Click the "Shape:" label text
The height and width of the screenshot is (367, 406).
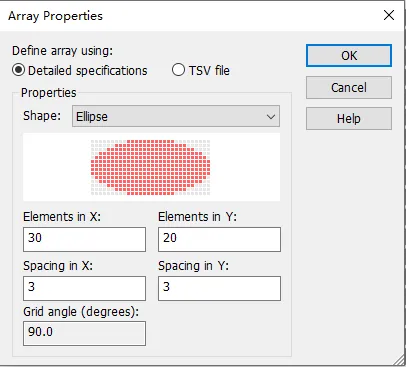42,116
